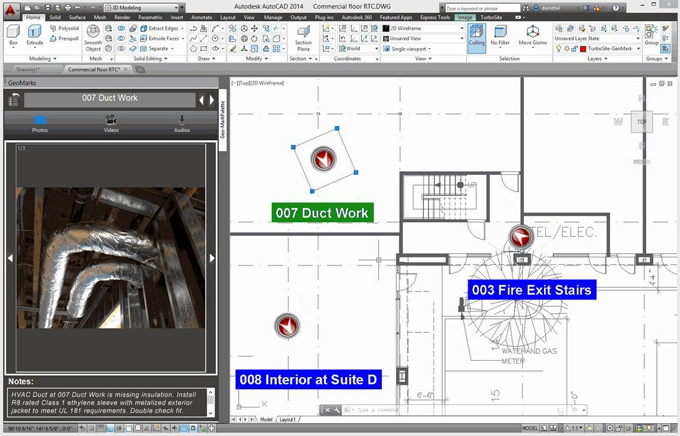The width and height of the screenshot is (680, 436).
Task: Click the 003 Fire Exit Stairs marker
Action: [x=520, y=237]
